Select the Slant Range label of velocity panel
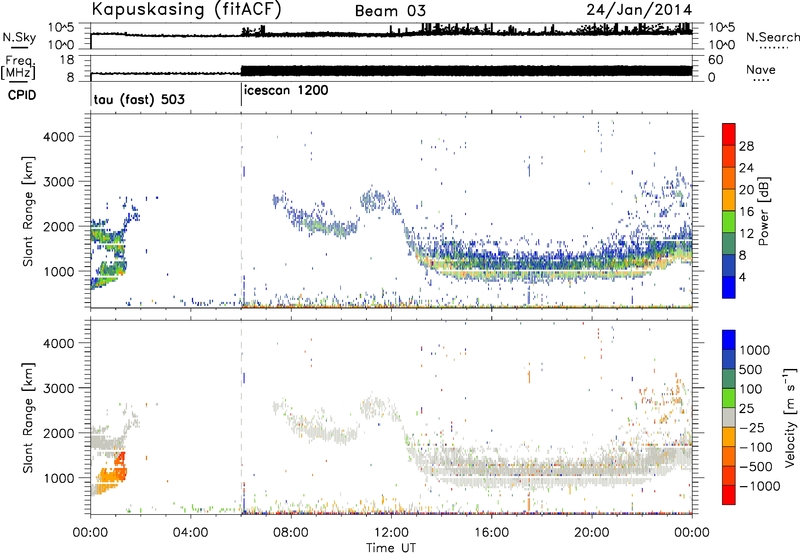This screenshot has width=800, height=554. pos(28,417)
